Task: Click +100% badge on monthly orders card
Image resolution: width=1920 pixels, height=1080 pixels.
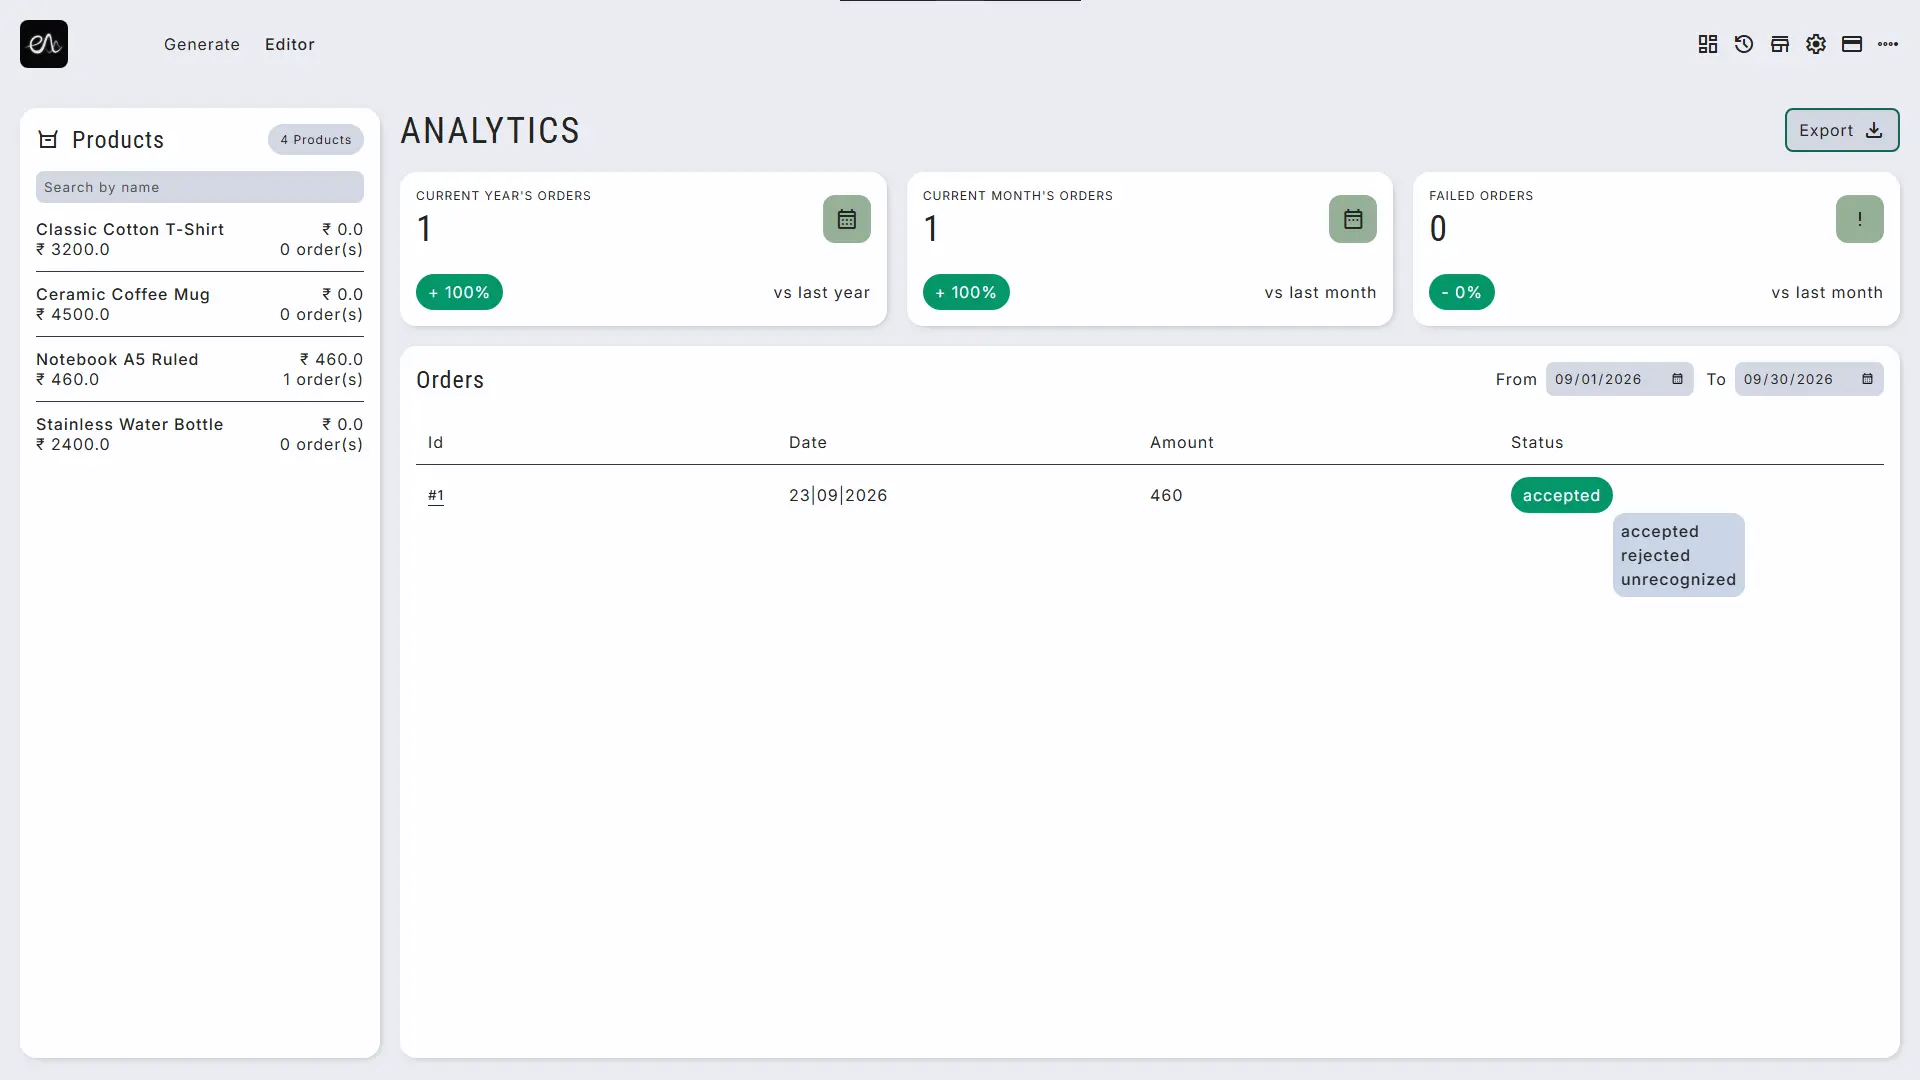Action: tap(966, 292)
